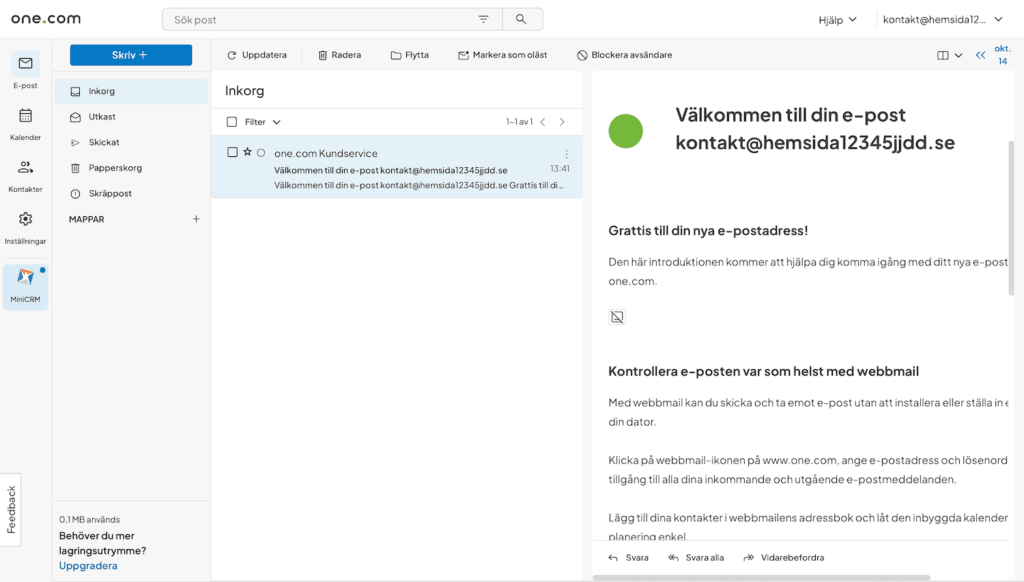Click the 1–1 av 1 page counter

tap(519, 122)
